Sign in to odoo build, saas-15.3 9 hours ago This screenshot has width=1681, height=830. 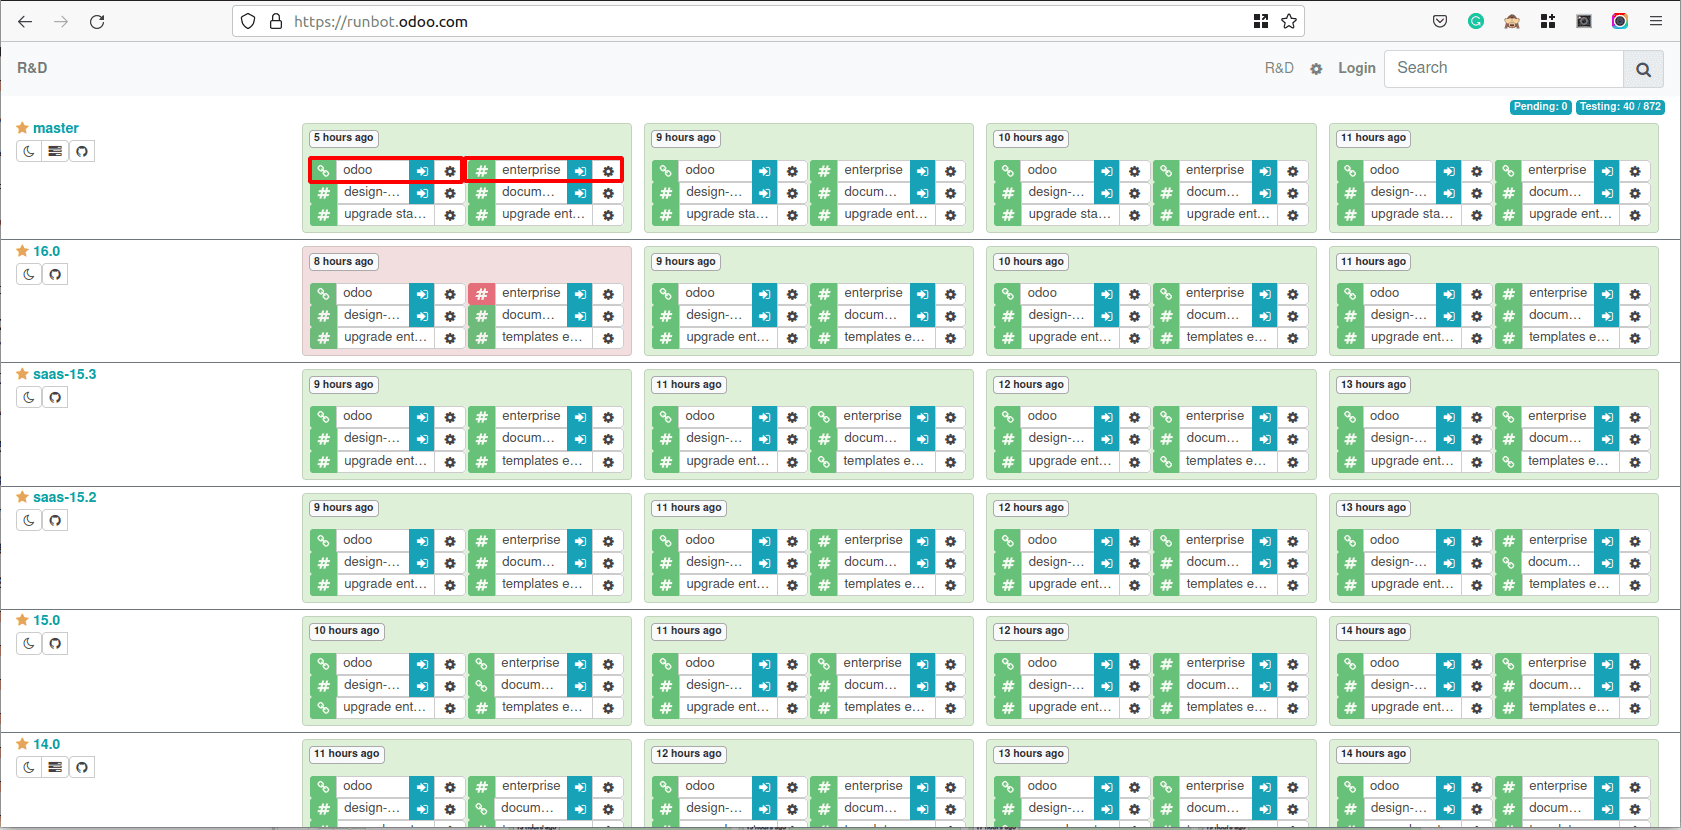click(x=422, y=417)
